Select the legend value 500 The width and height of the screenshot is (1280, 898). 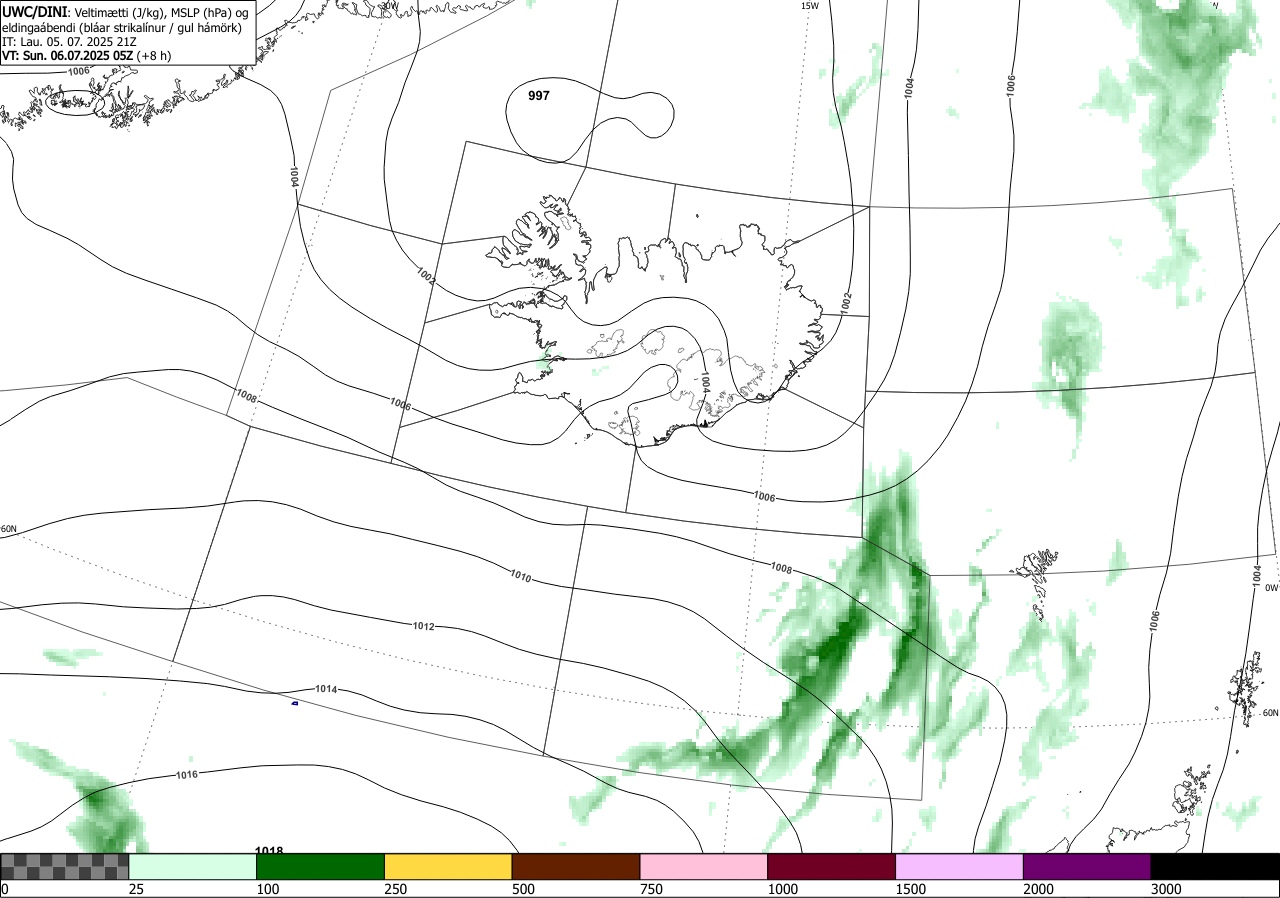pos(523,889)
